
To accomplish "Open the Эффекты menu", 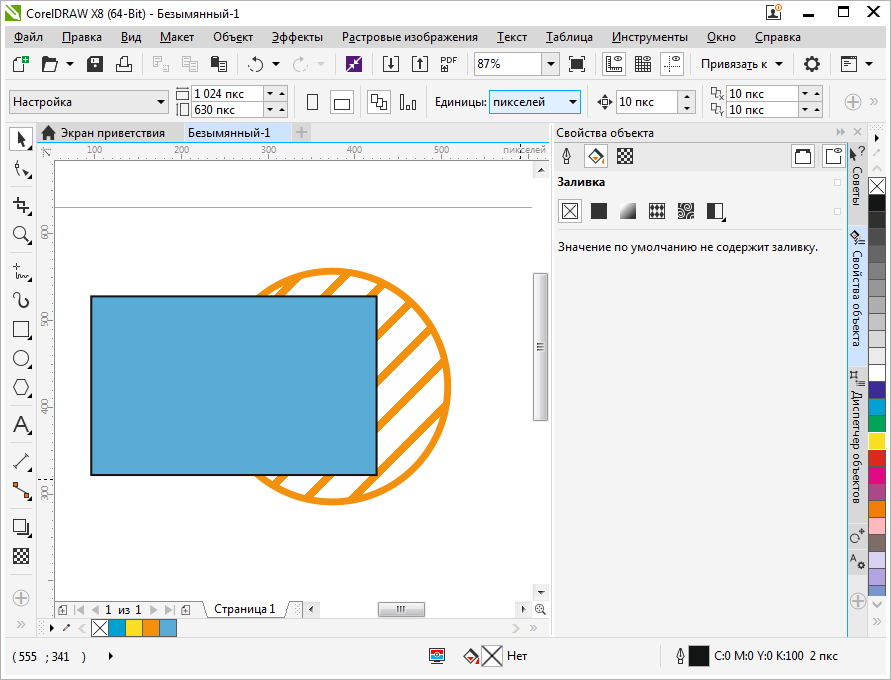I will point(297,37).
